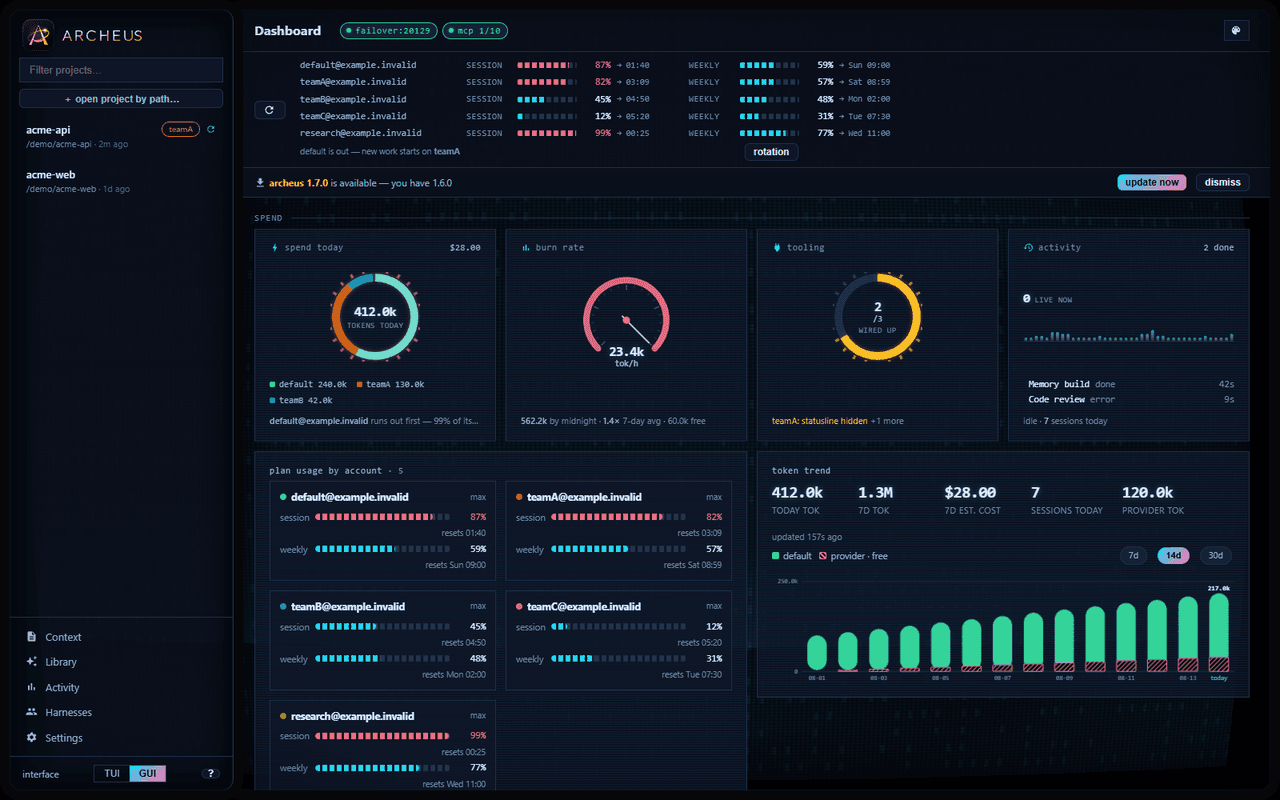Click the tooling plug icon
The image size is (1280, 800).
click(x=777, y=247)
